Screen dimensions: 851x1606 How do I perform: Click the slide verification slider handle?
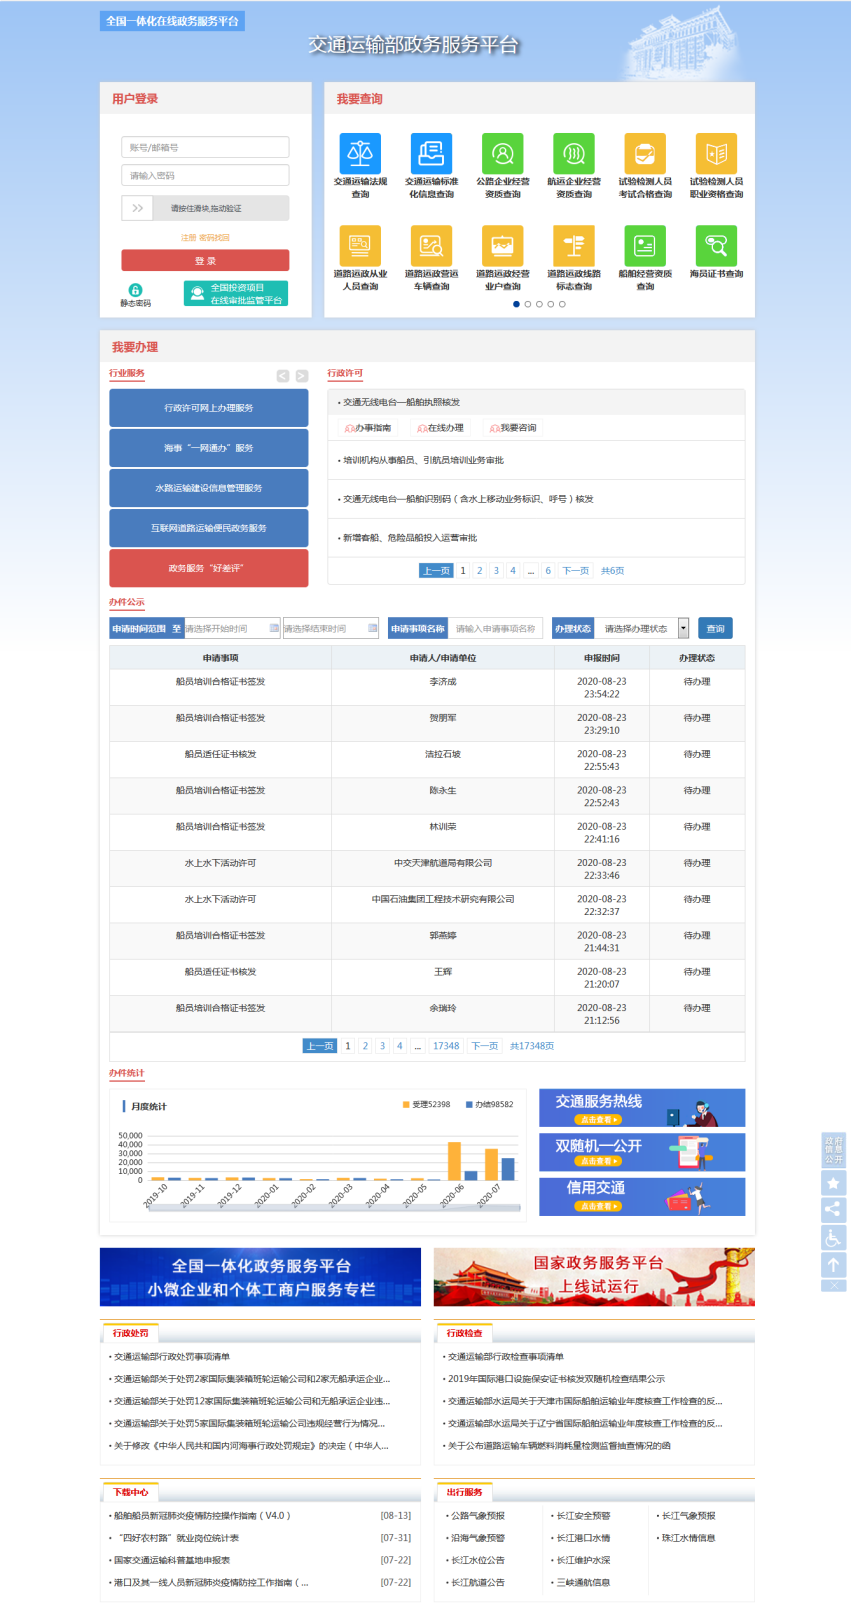(137, 208)
